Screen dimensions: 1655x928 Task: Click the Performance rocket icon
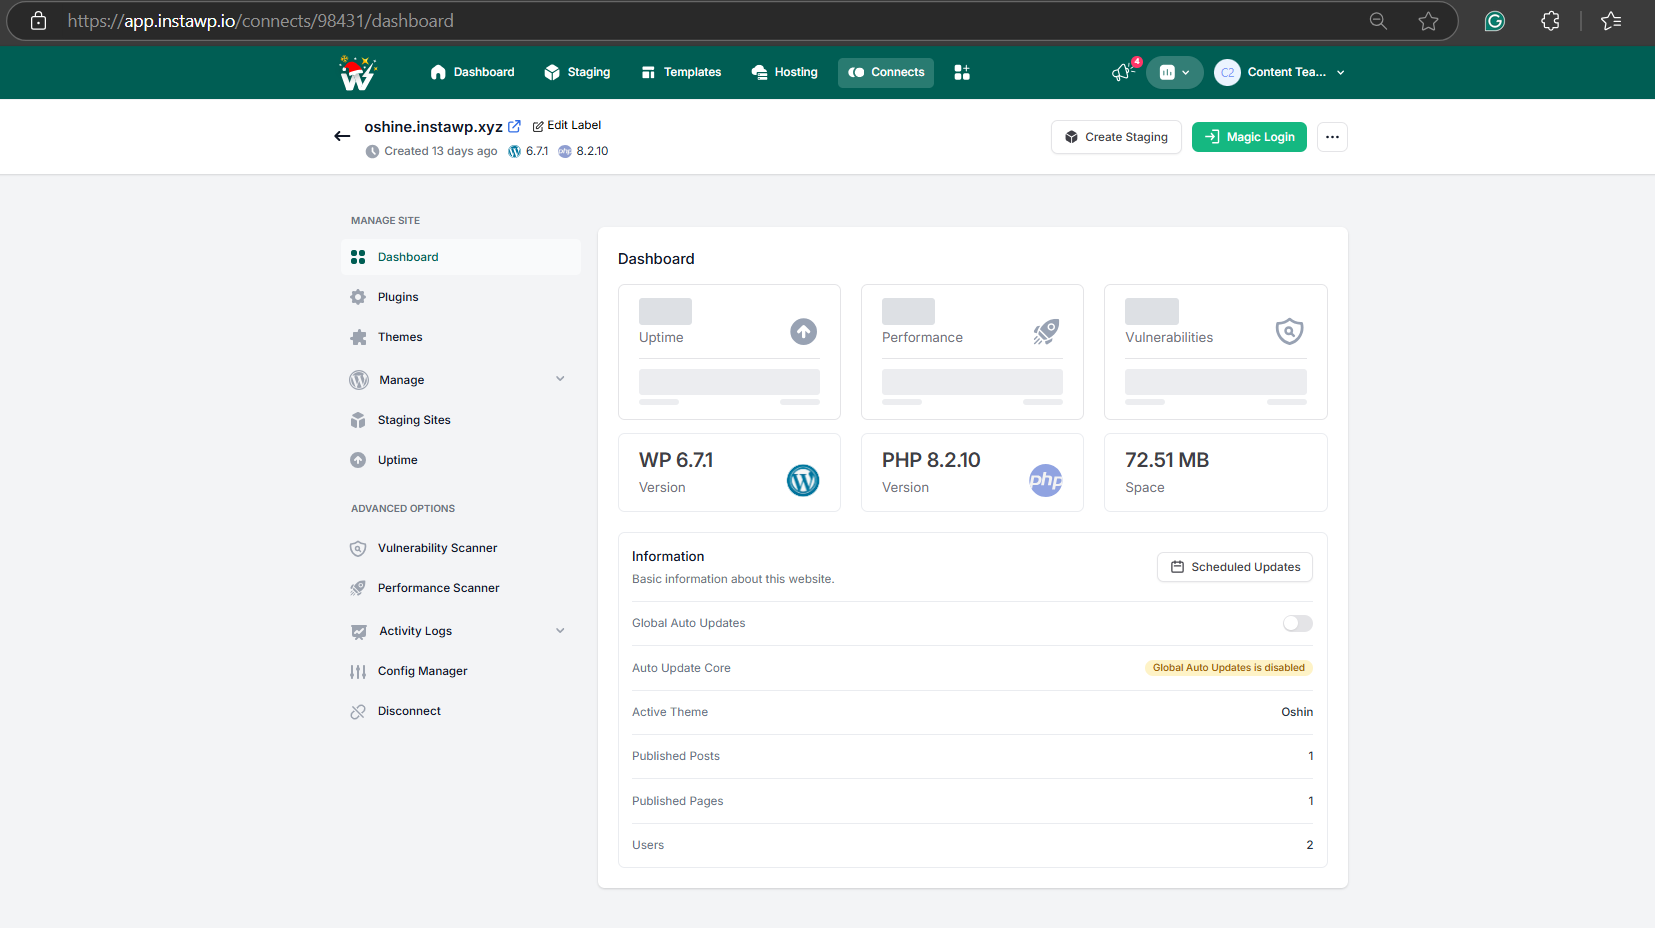(x=1046, y=331)
